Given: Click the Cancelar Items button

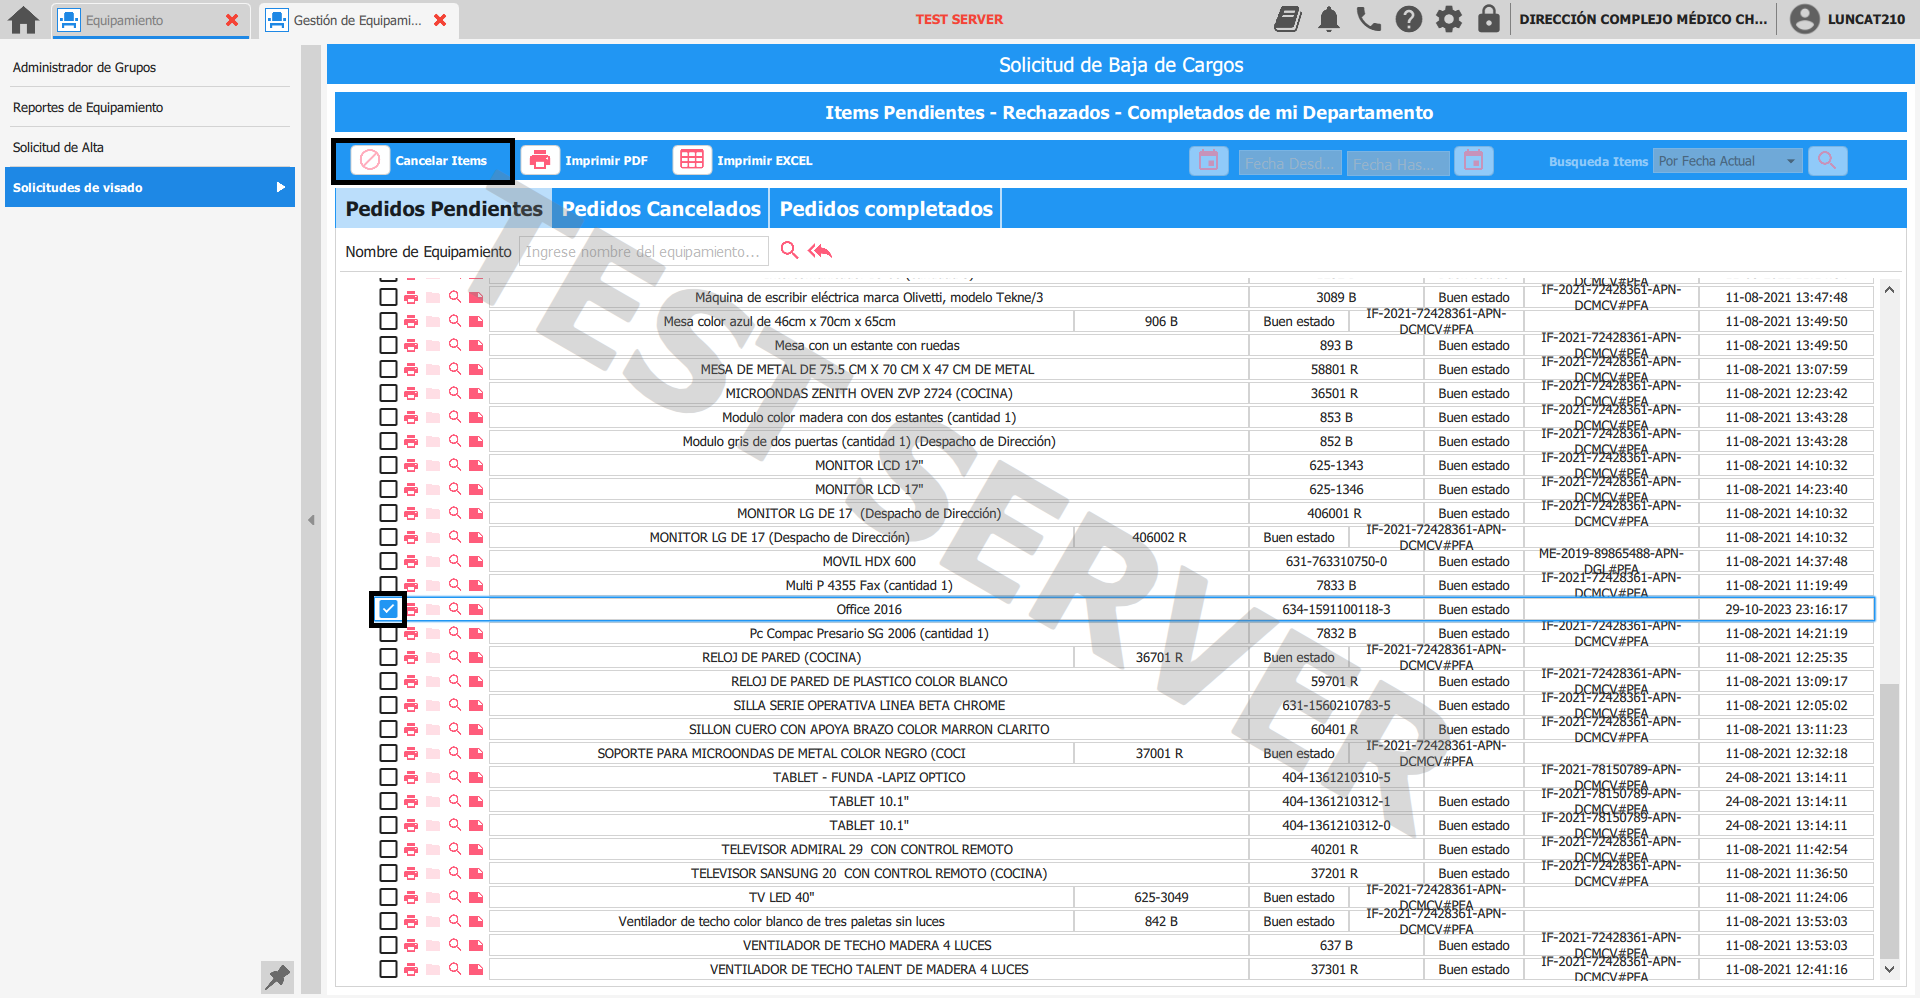Looking at the screenshot, I should [x=423, y=161].
